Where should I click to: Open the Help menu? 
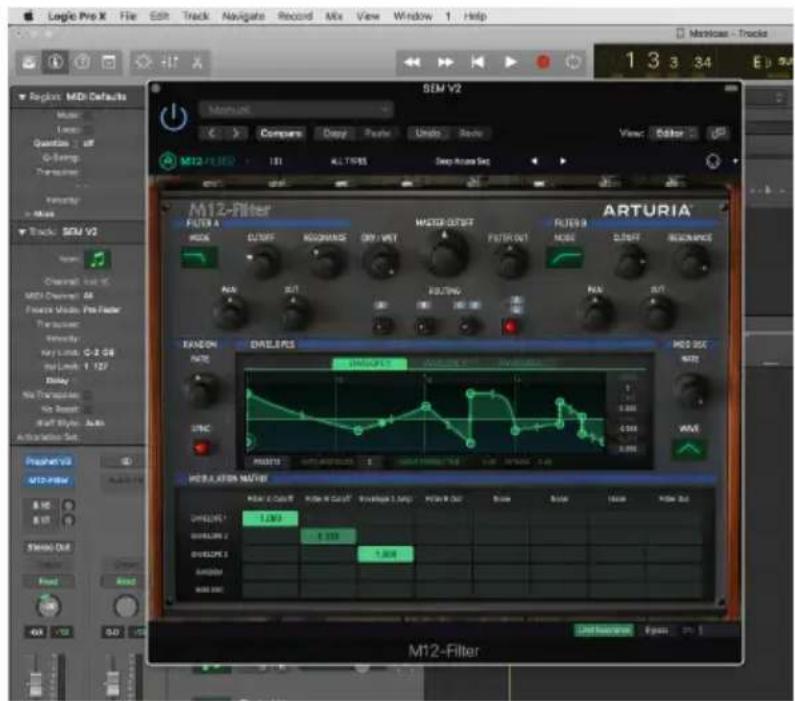pos(475,16)
